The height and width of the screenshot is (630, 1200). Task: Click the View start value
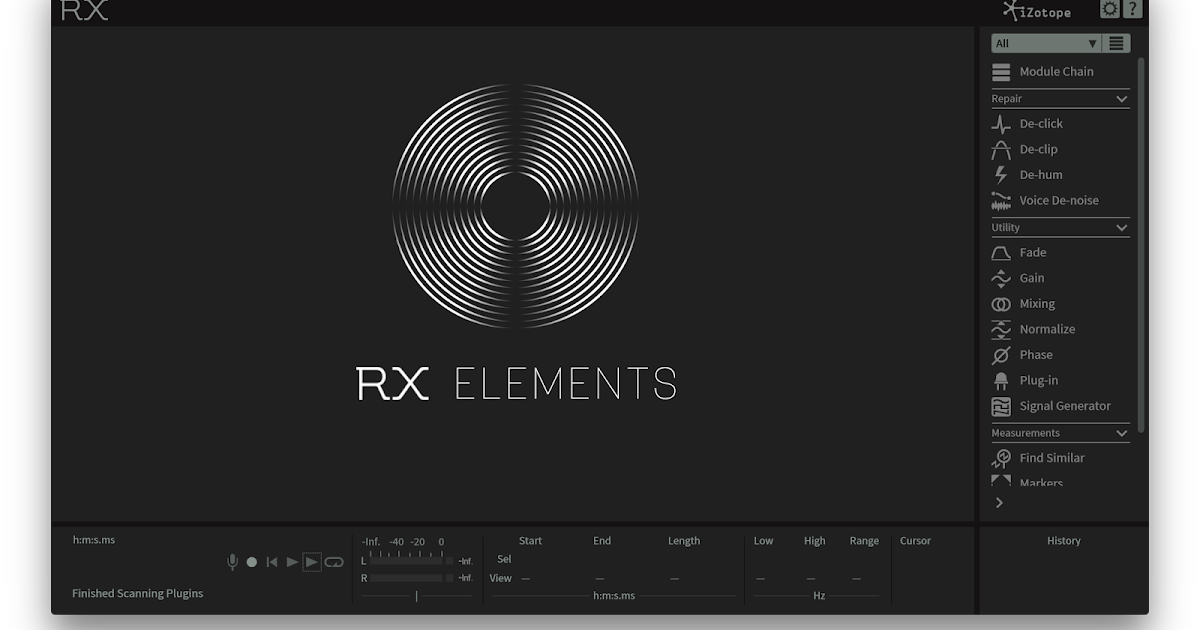(526, 579)
